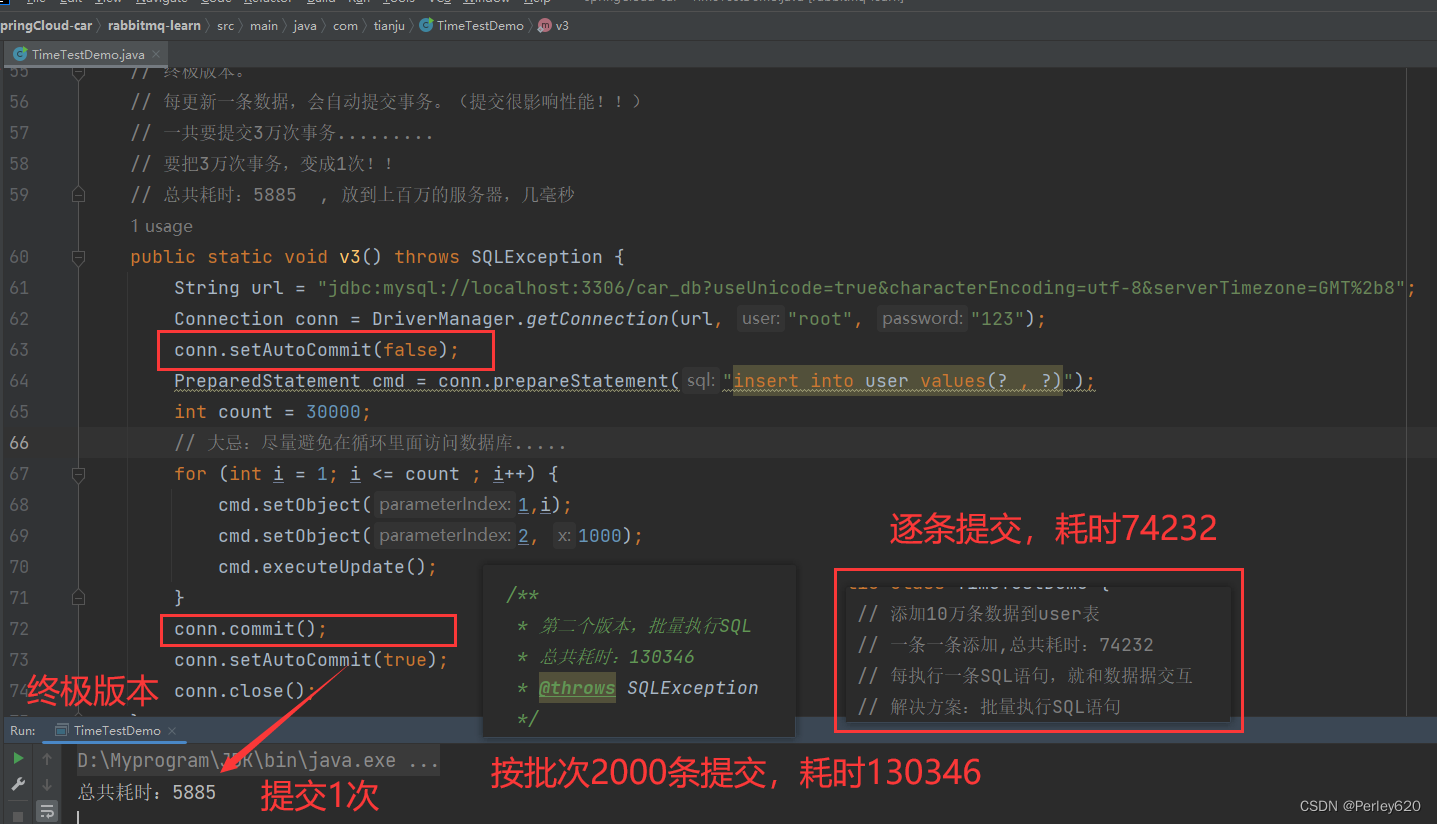Click line number 66 in gutter

[19, 443]
